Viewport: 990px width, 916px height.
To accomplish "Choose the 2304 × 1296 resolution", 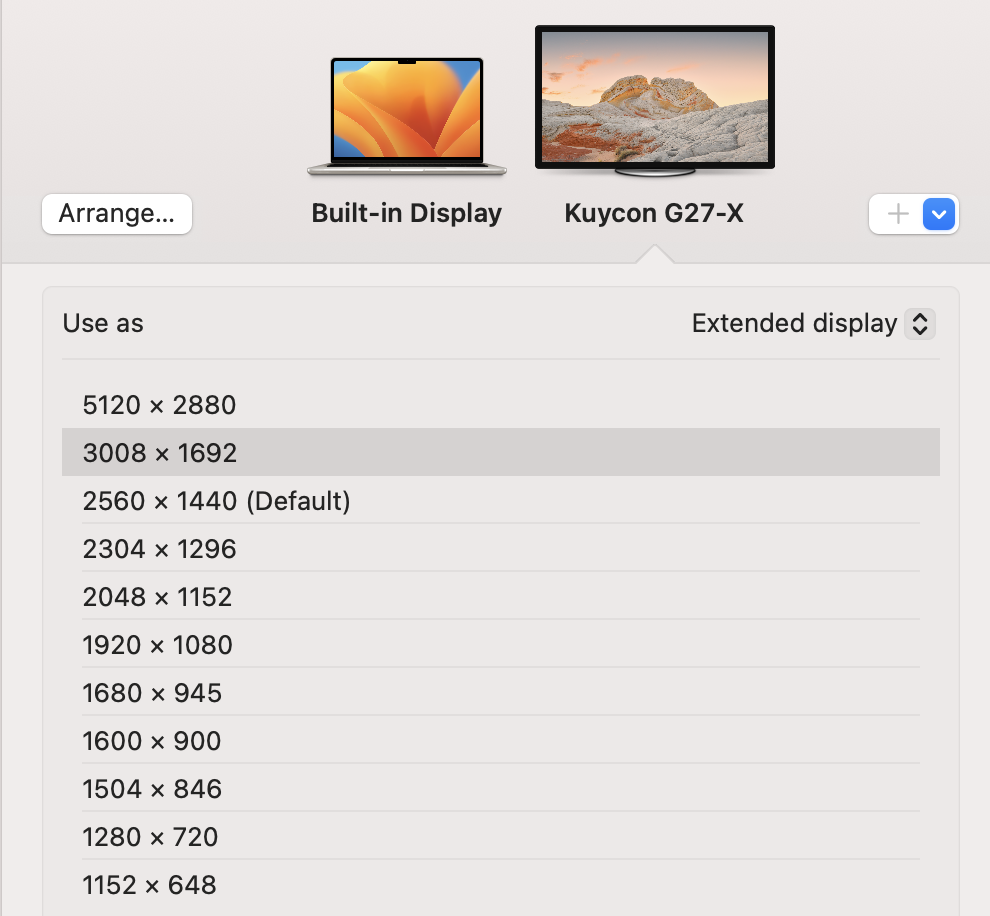I will [501, 548].
